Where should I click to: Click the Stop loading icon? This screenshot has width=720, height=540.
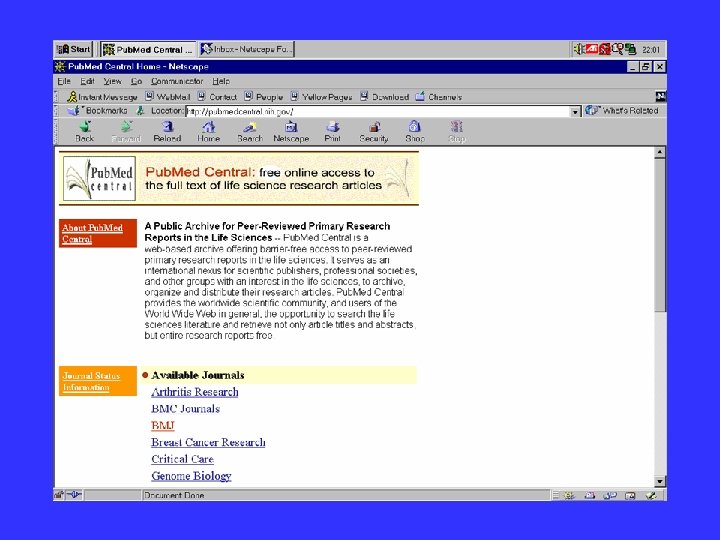tap(456, 131)
